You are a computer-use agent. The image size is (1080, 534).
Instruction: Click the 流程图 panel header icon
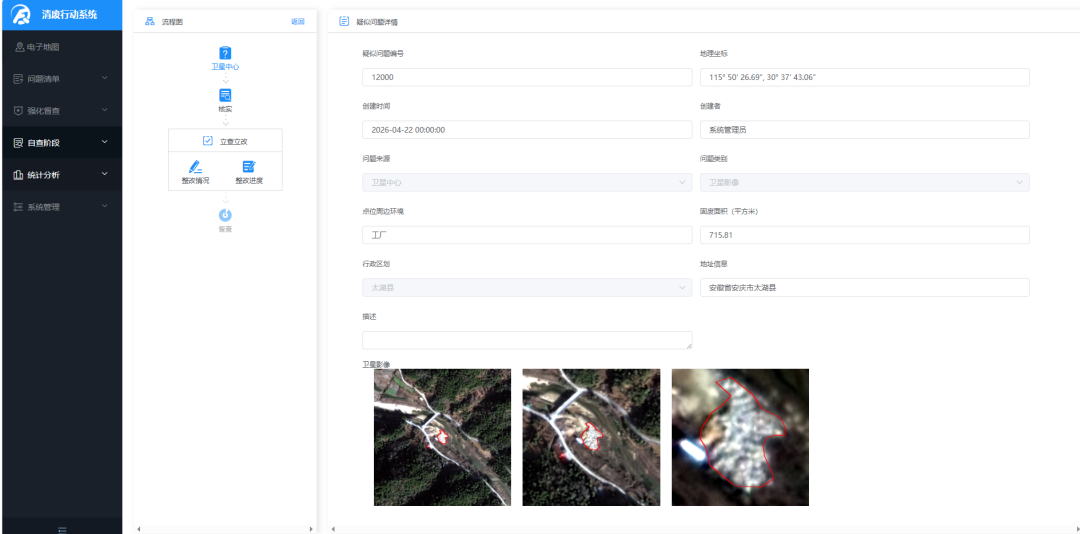tap(149, 21)
